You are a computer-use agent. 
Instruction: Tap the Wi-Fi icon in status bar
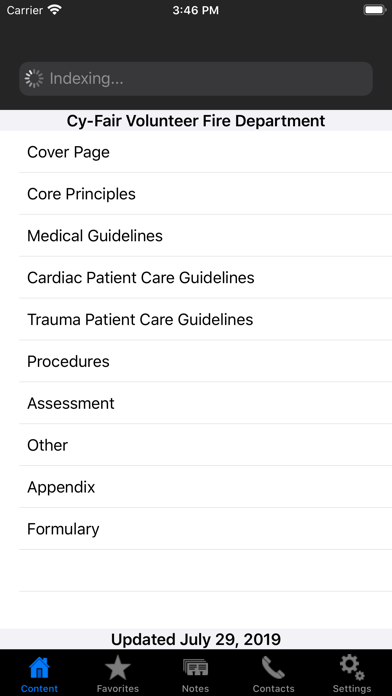(x=55, y=10)
